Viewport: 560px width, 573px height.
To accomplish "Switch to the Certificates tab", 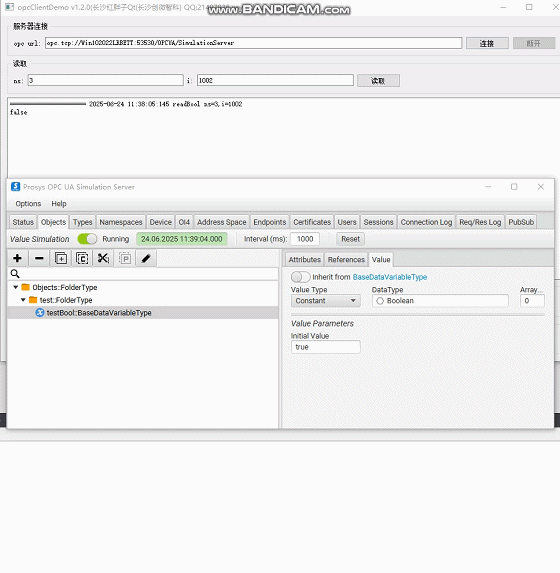I will pos(312,222).
